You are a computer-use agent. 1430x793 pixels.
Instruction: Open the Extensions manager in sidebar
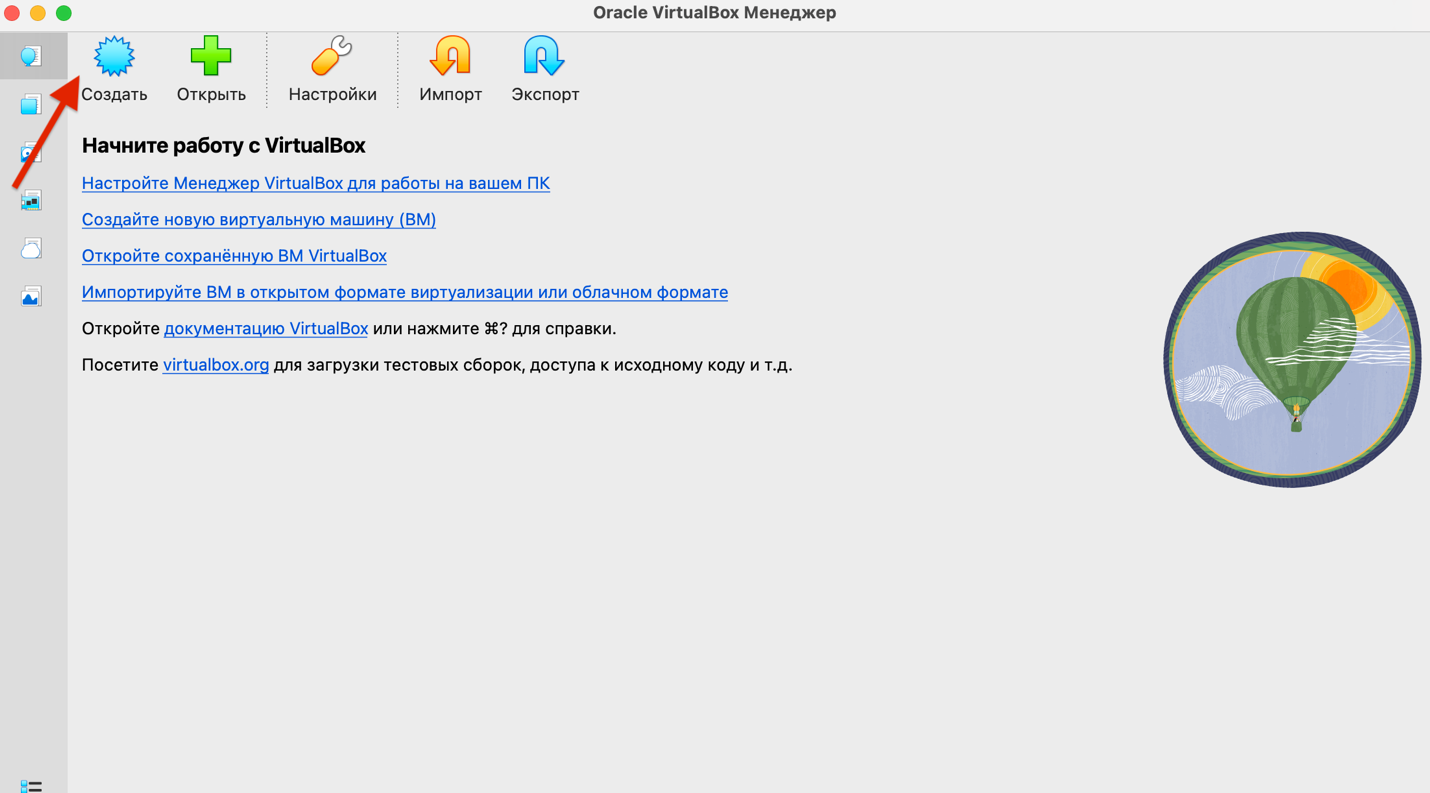[32, 105]
